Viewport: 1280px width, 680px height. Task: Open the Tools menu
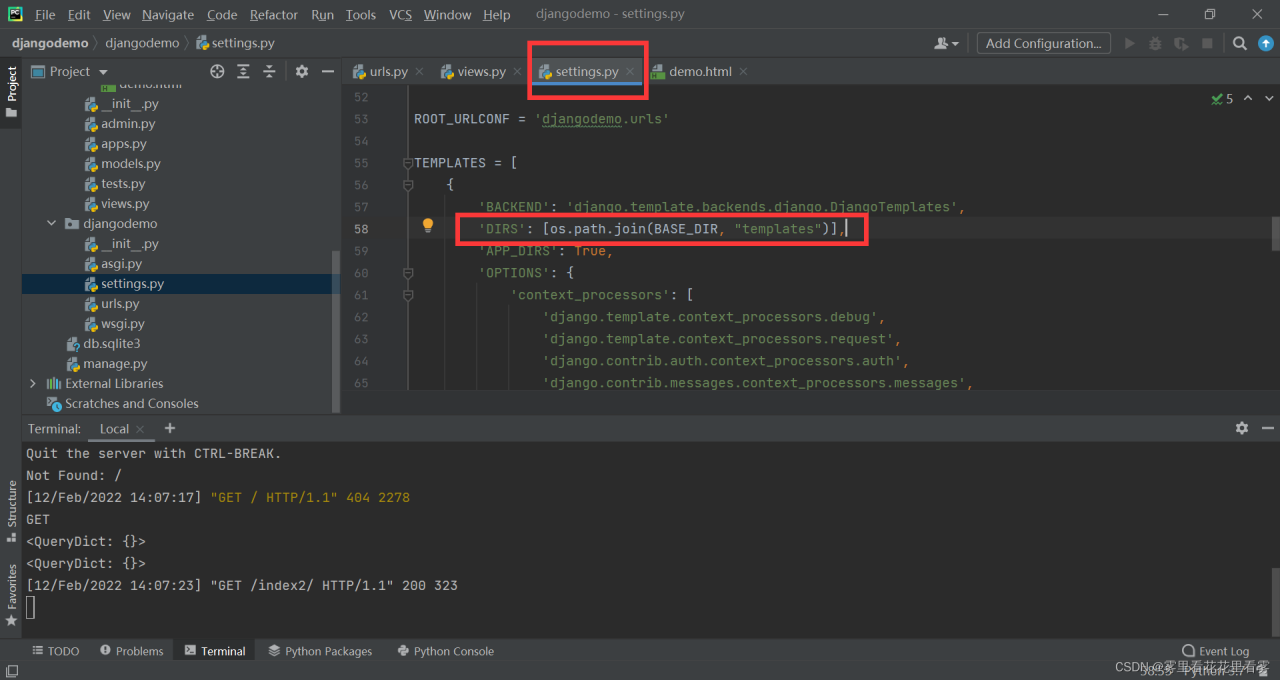coord(361,15)
